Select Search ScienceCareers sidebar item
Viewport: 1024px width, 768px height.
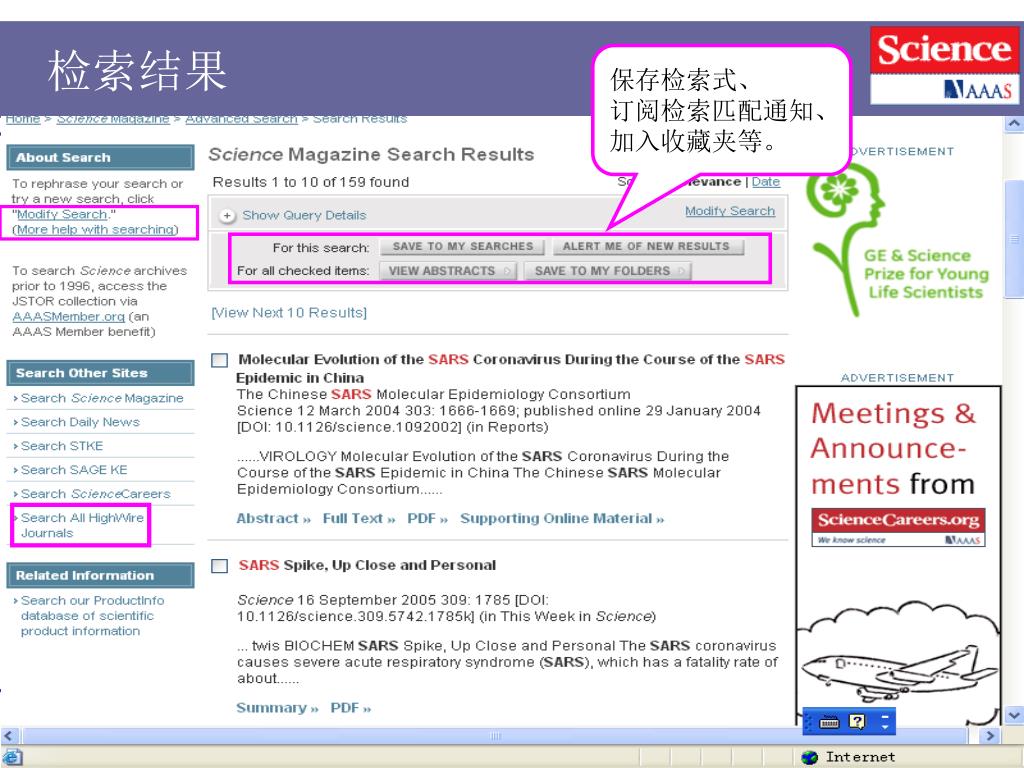pos(95,494)
